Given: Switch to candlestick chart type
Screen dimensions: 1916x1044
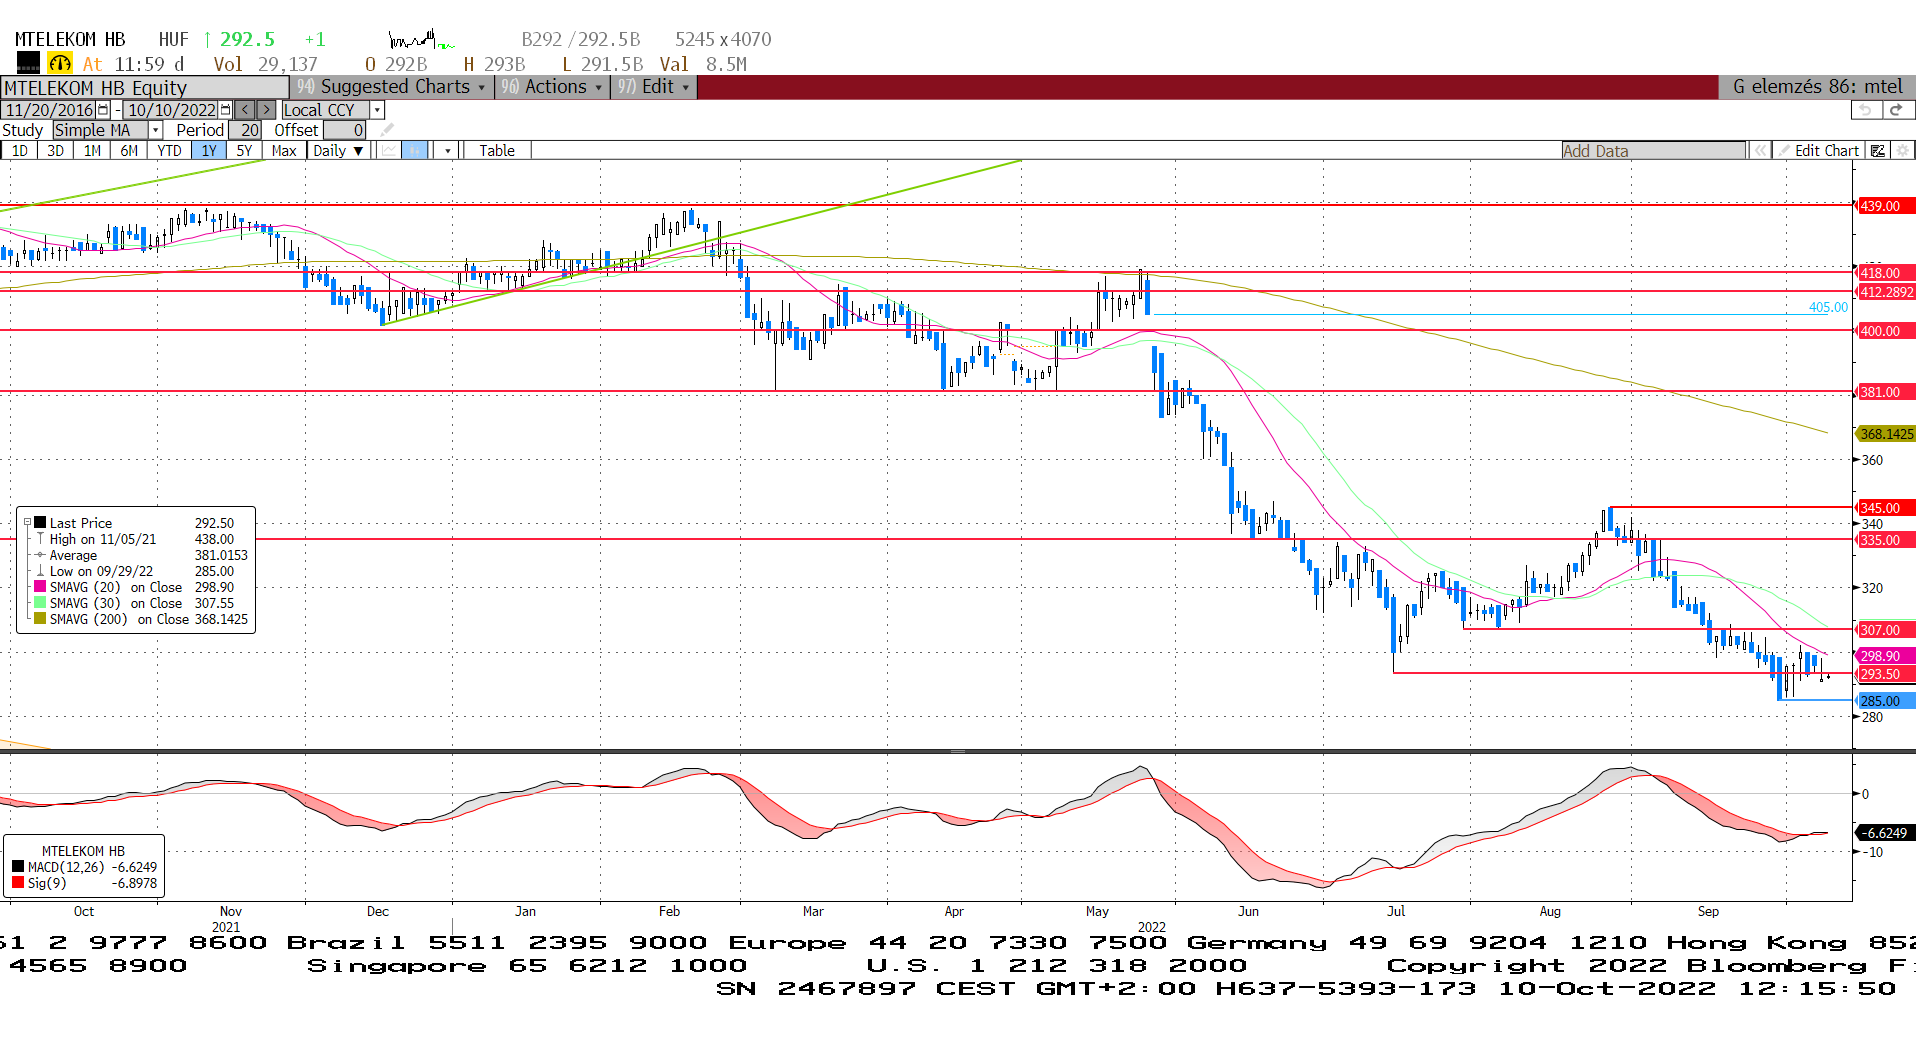Looking at the screenshot, I should click(x=415, y=150).
